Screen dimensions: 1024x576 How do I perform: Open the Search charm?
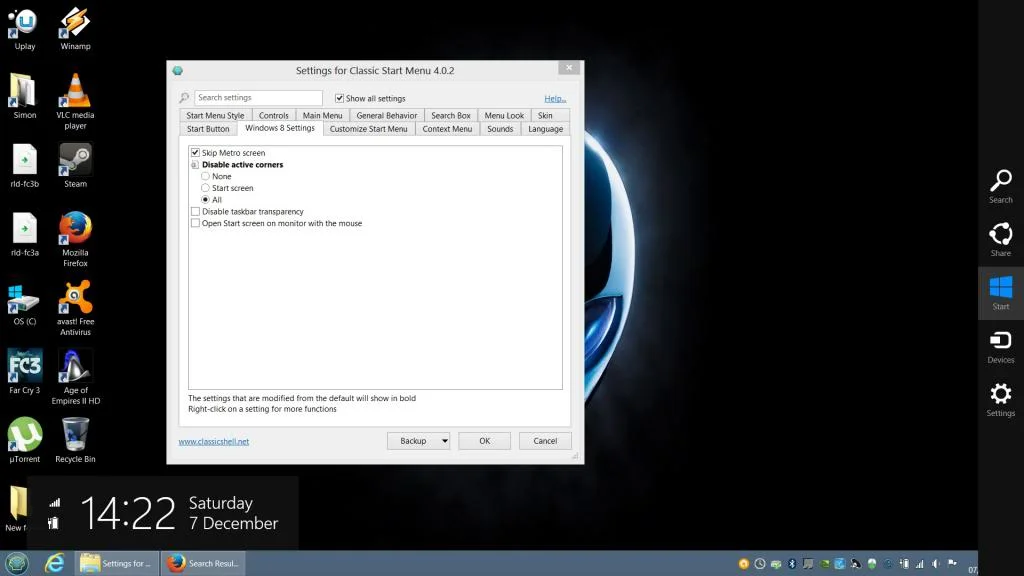pos(1000,186)
